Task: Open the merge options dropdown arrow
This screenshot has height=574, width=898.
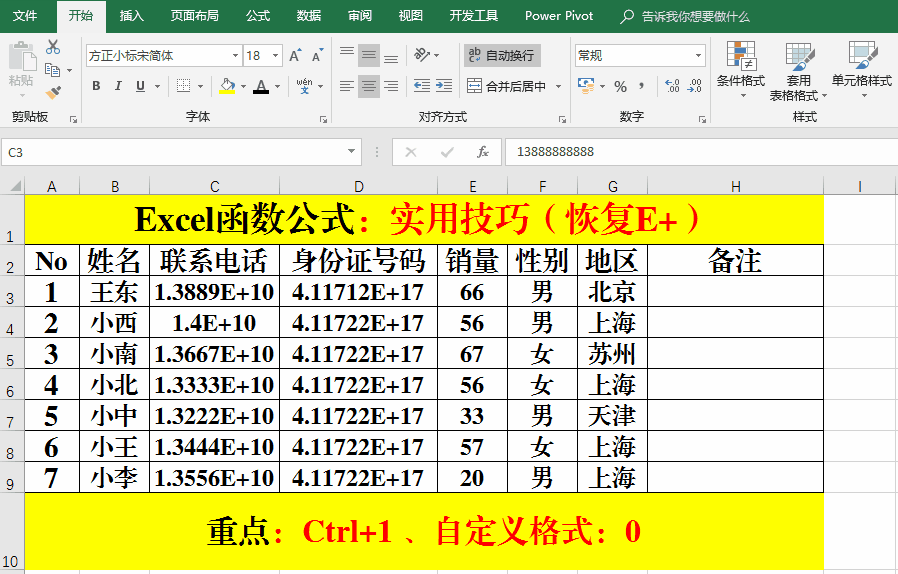Action: coord(558,87)
